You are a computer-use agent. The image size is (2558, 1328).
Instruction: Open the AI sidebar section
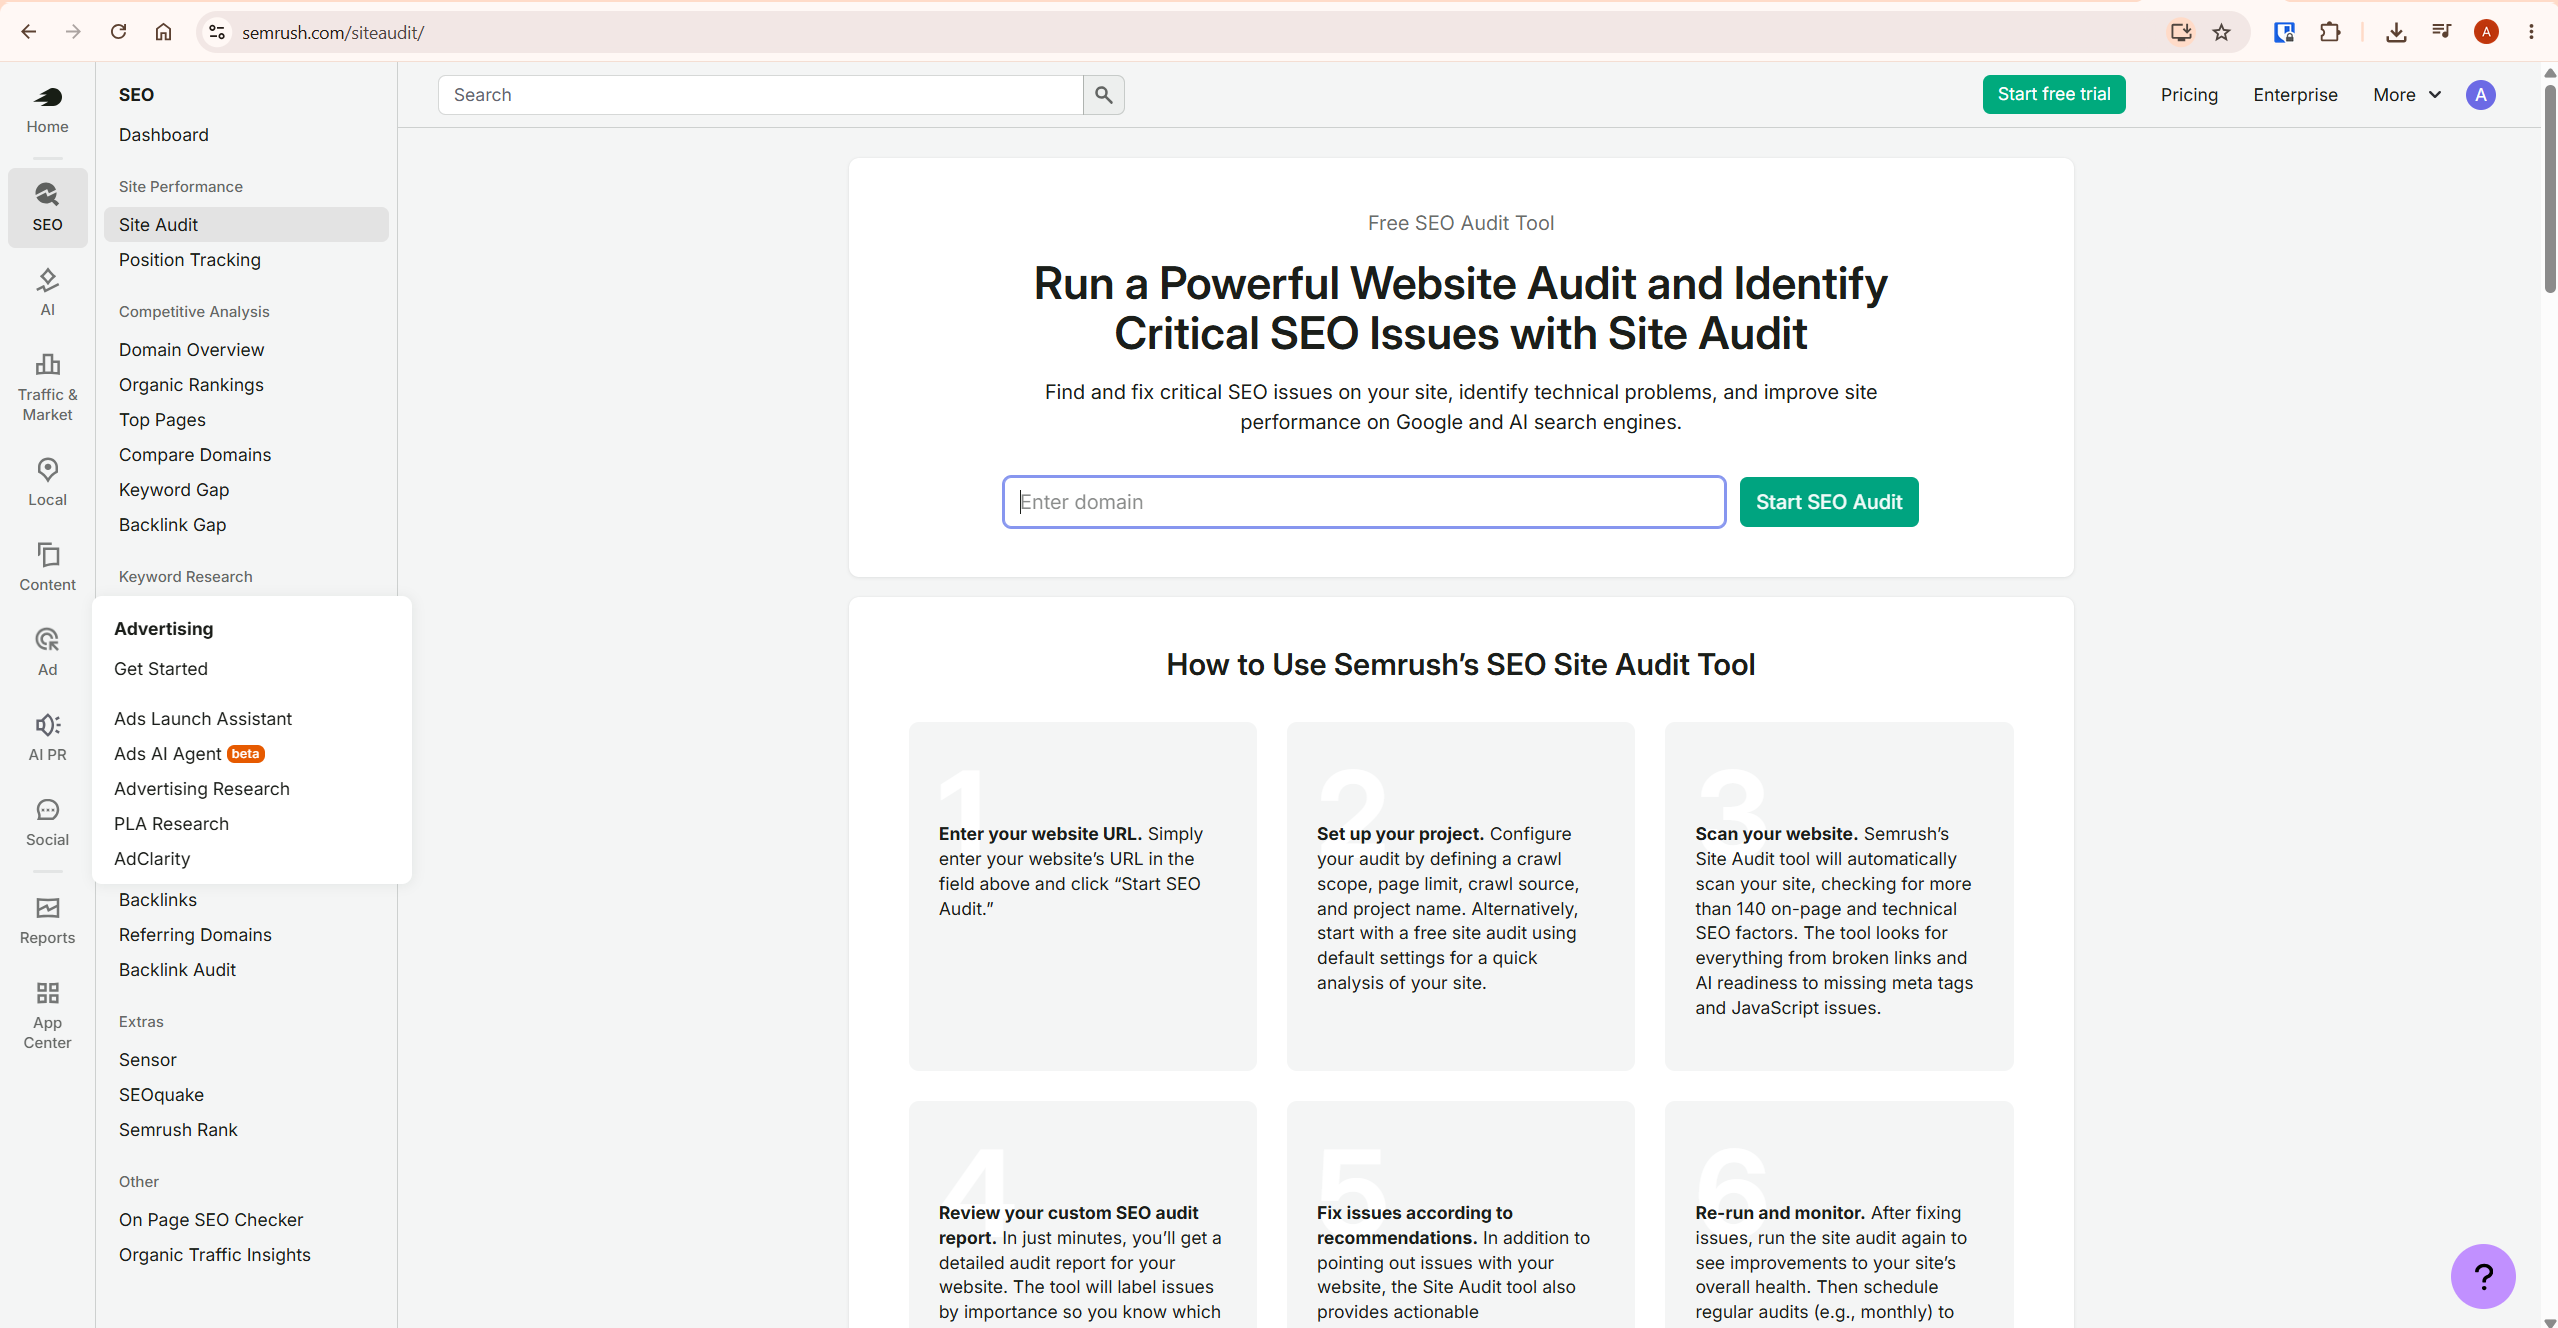pyautogui.click(x=47, y=292)
